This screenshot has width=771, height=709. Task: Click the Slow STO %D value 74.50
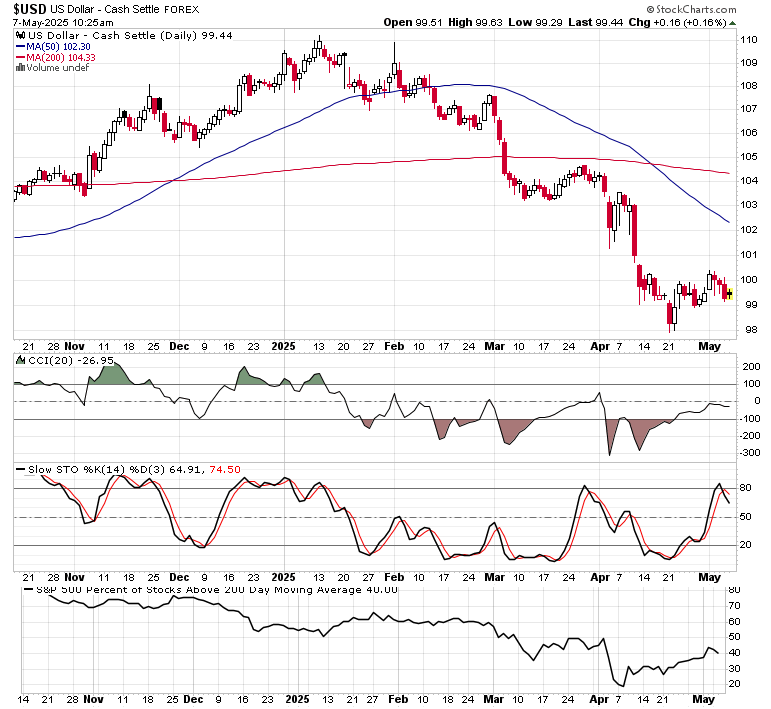point(225,470)
